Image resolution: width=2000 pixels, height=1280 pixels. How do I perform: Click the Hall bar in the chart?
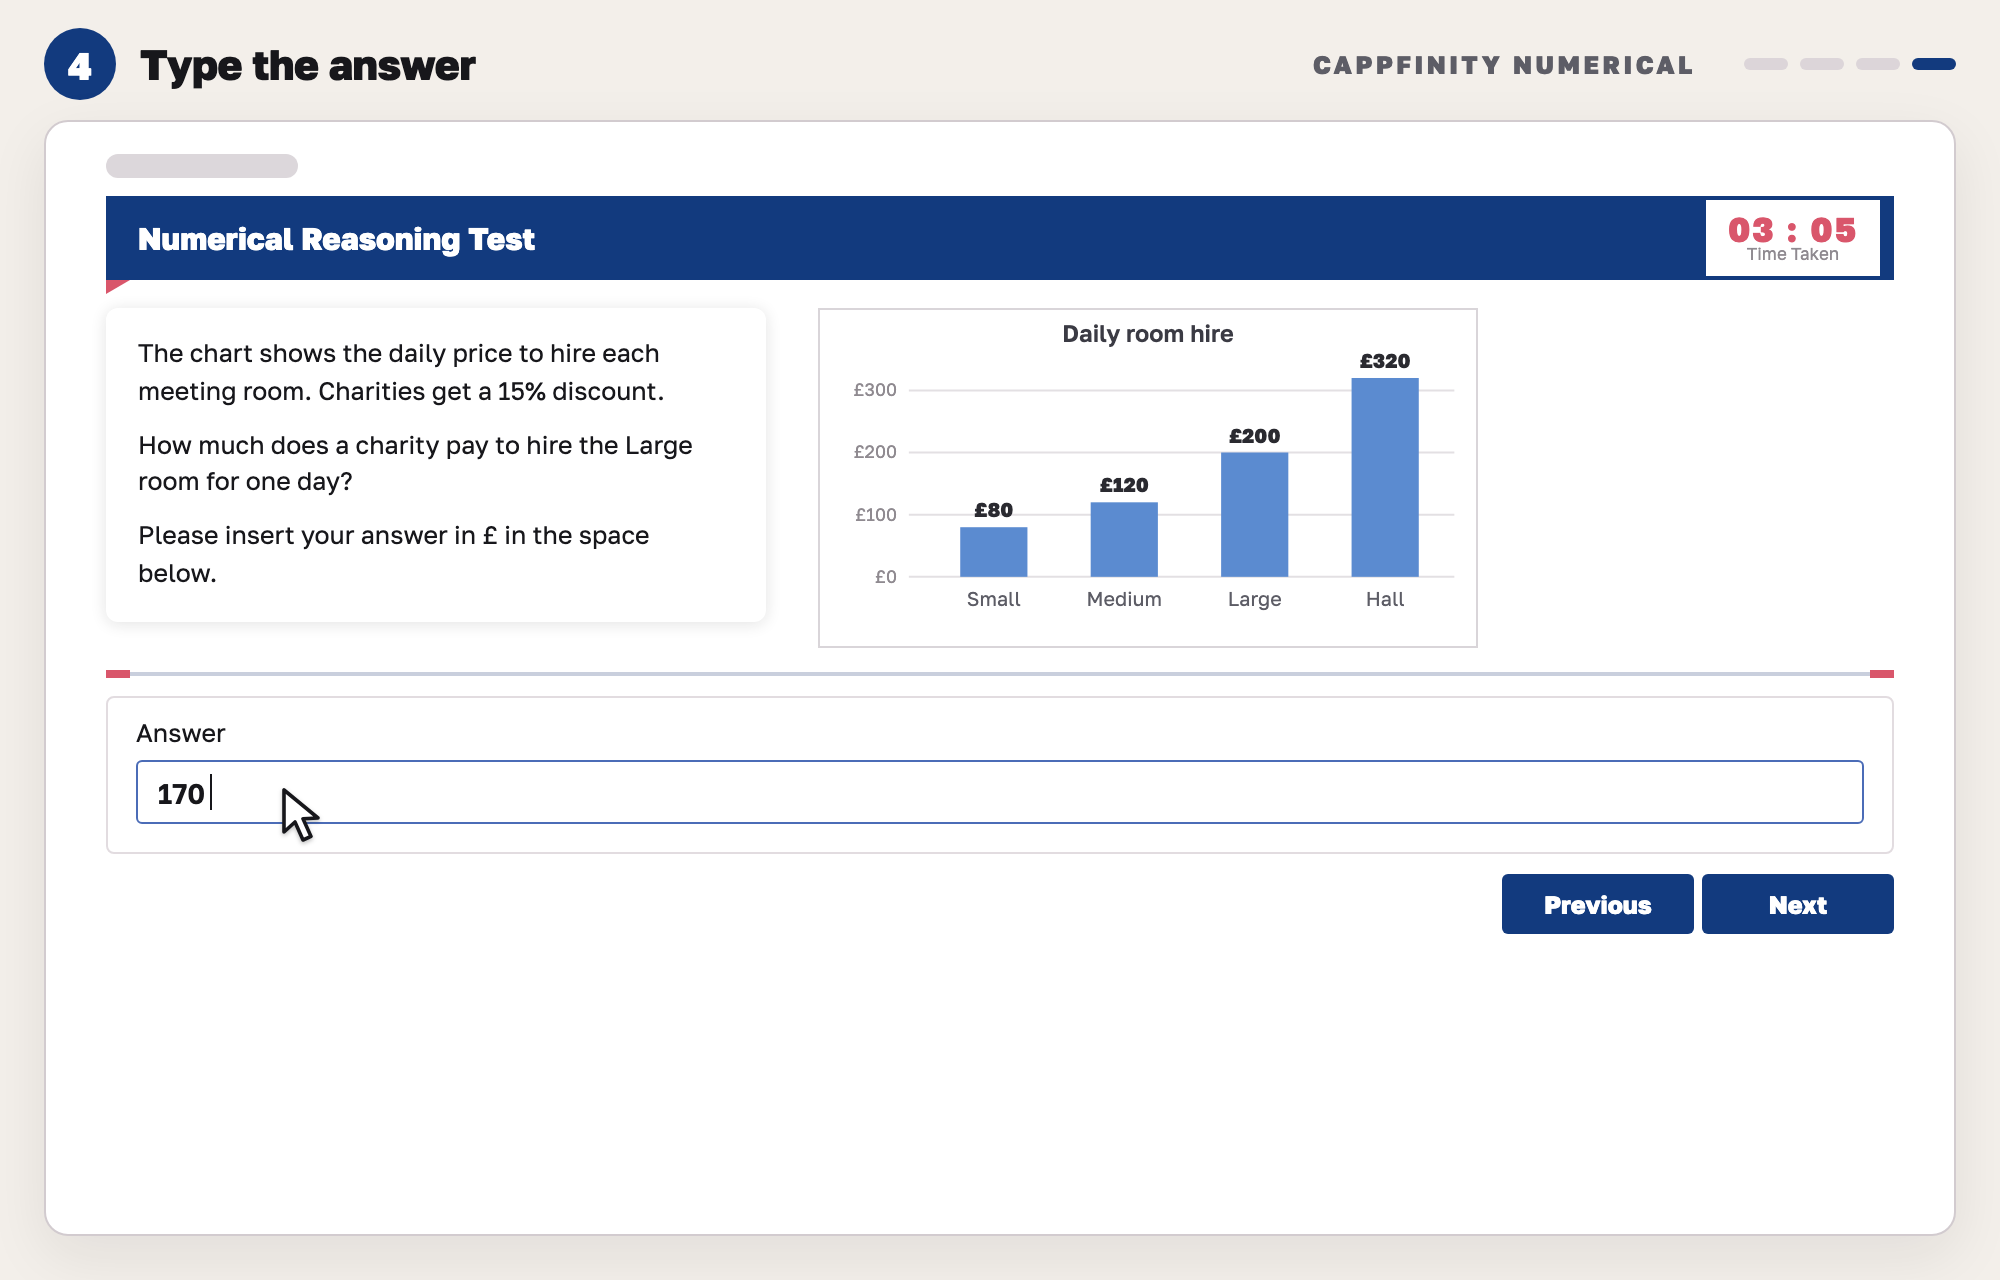1385,477
